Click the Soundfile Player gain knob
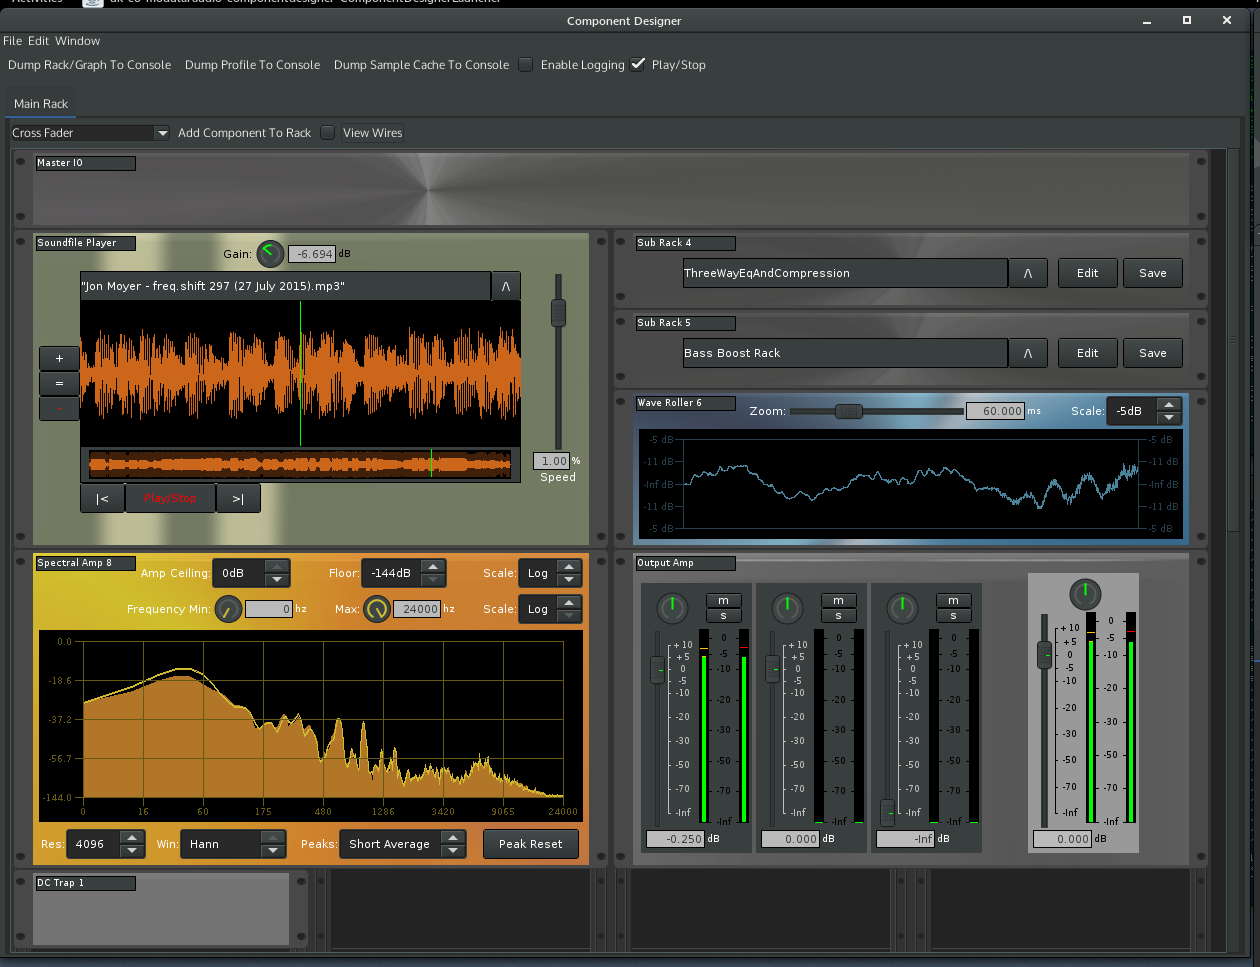Image resolution: width=1260 pixels, height=967 pixels. 270,254
